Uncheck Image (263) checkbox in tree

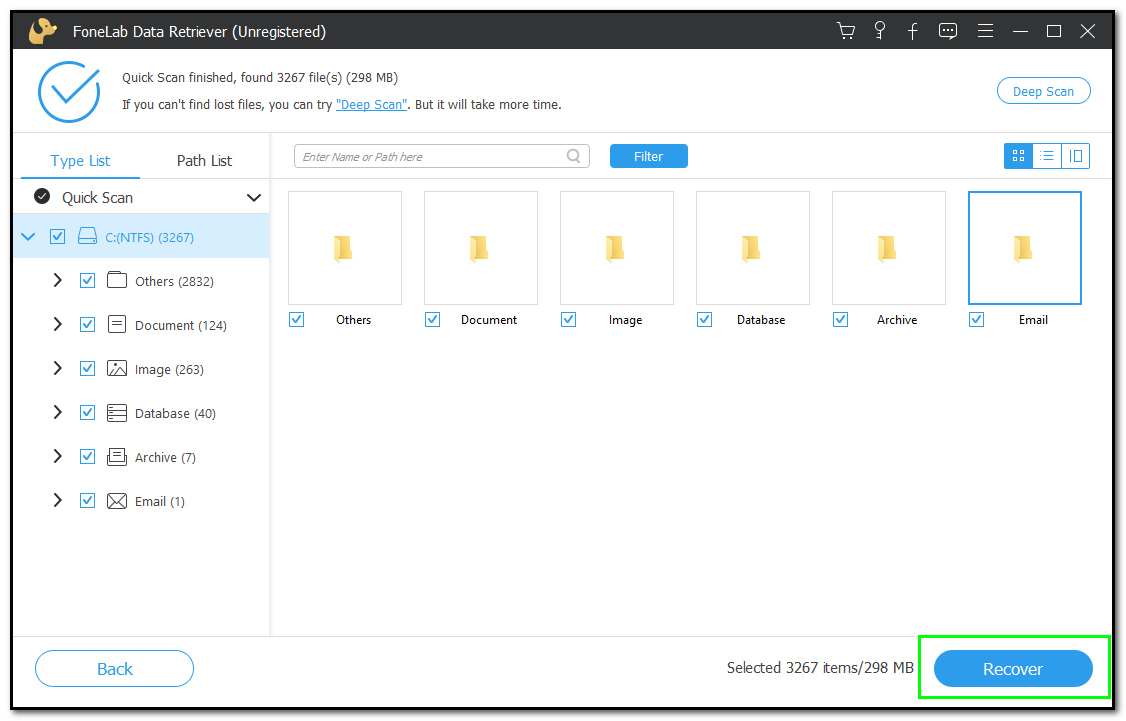(x=88, y=368)
